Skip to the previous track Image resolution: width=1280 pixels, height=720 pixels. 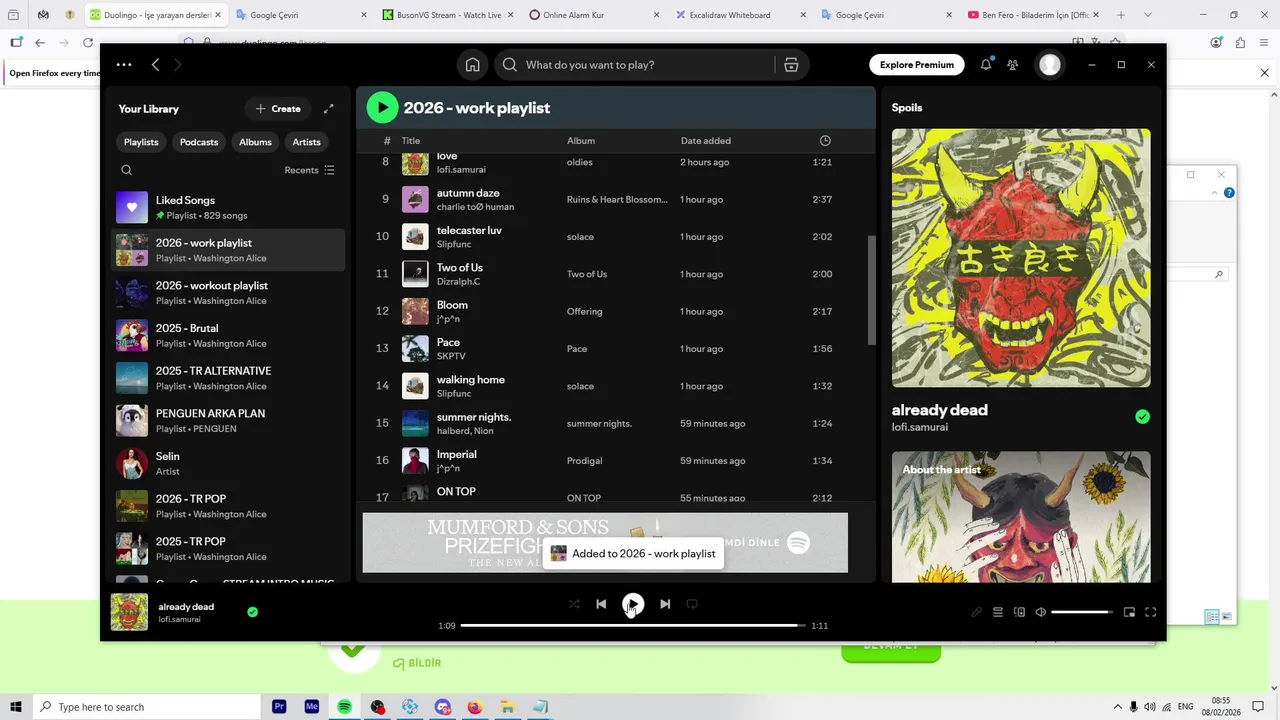601,604
